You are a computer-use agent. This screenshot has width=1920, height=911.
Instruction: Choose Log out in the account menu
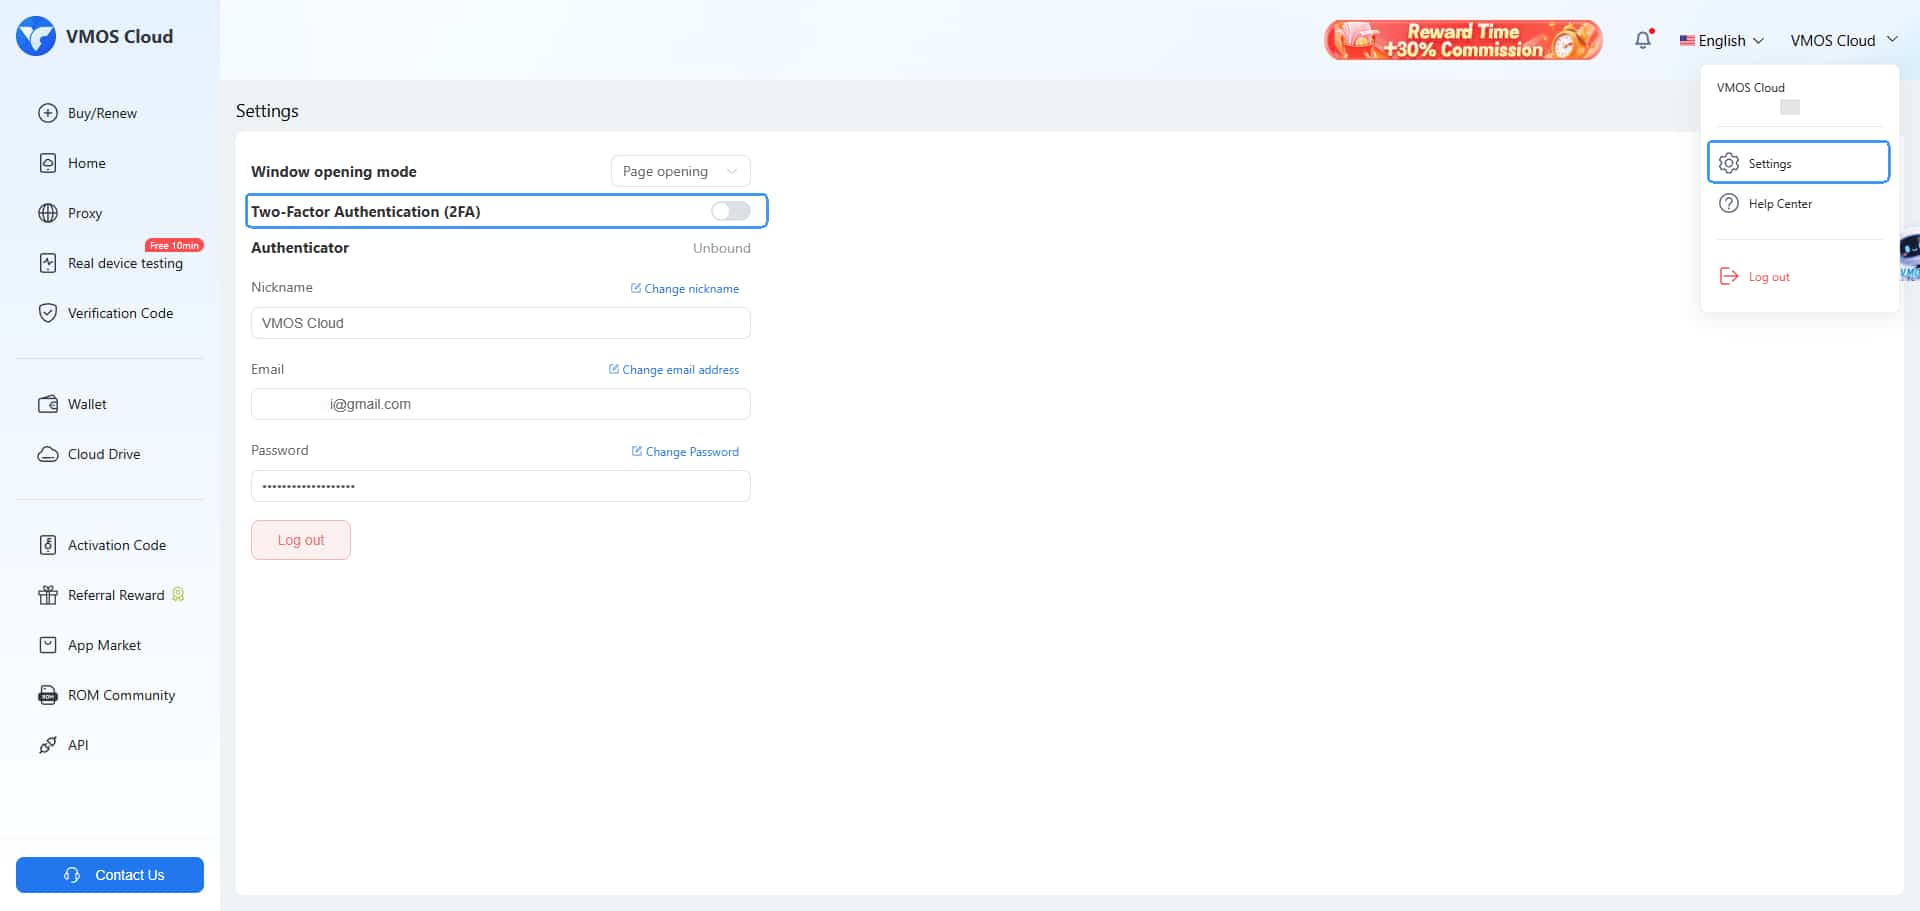pos(1799,276)
